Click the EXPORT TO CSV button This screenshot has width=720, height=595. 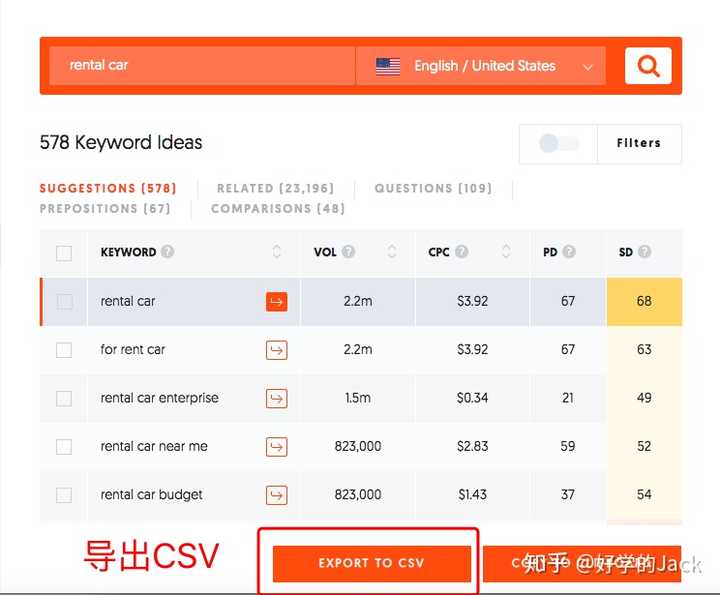click(371, 563)
